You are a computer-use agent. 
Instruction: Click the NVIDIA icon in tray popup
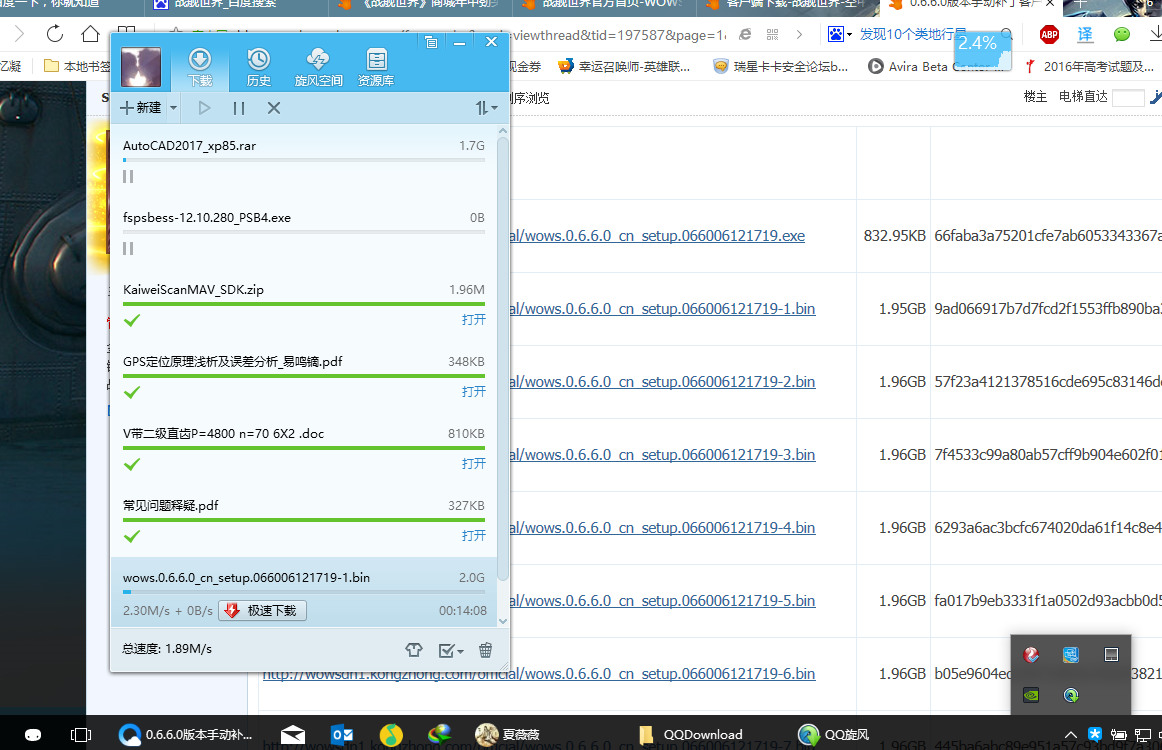[1031, 695]
